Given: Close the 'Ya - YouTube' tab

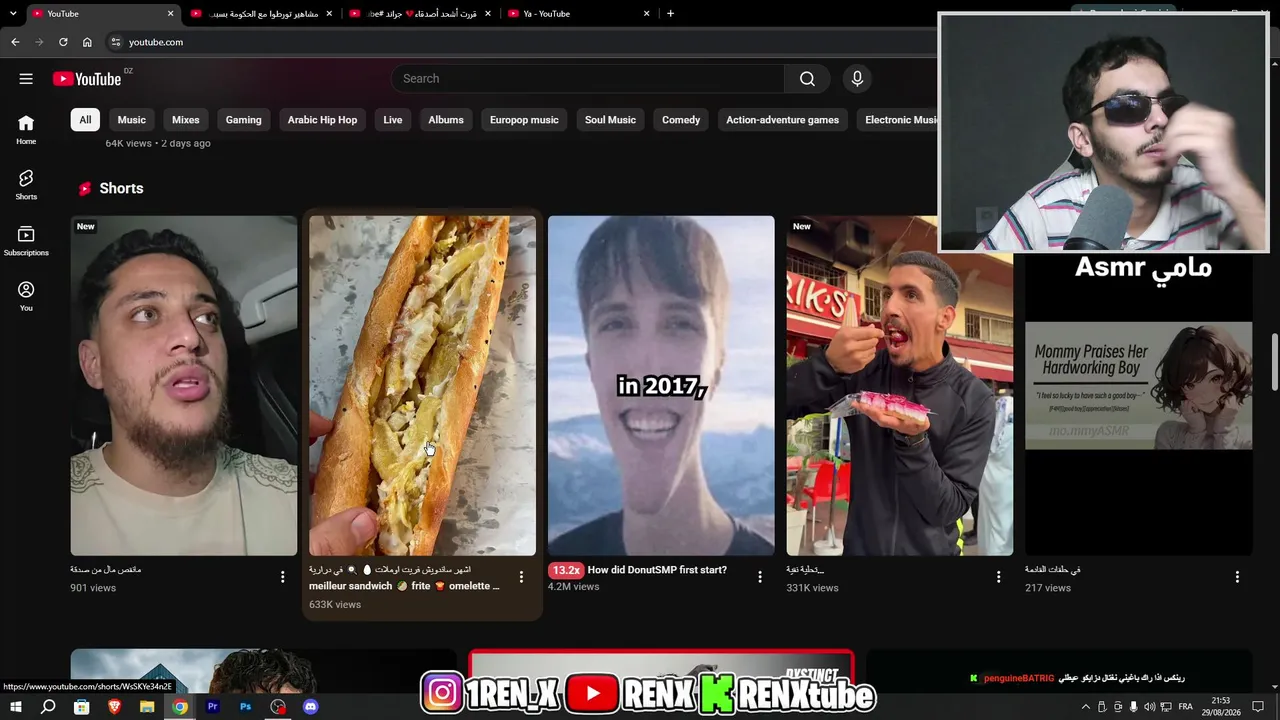Looking at the screenshot, I should (x=647, y=14).
